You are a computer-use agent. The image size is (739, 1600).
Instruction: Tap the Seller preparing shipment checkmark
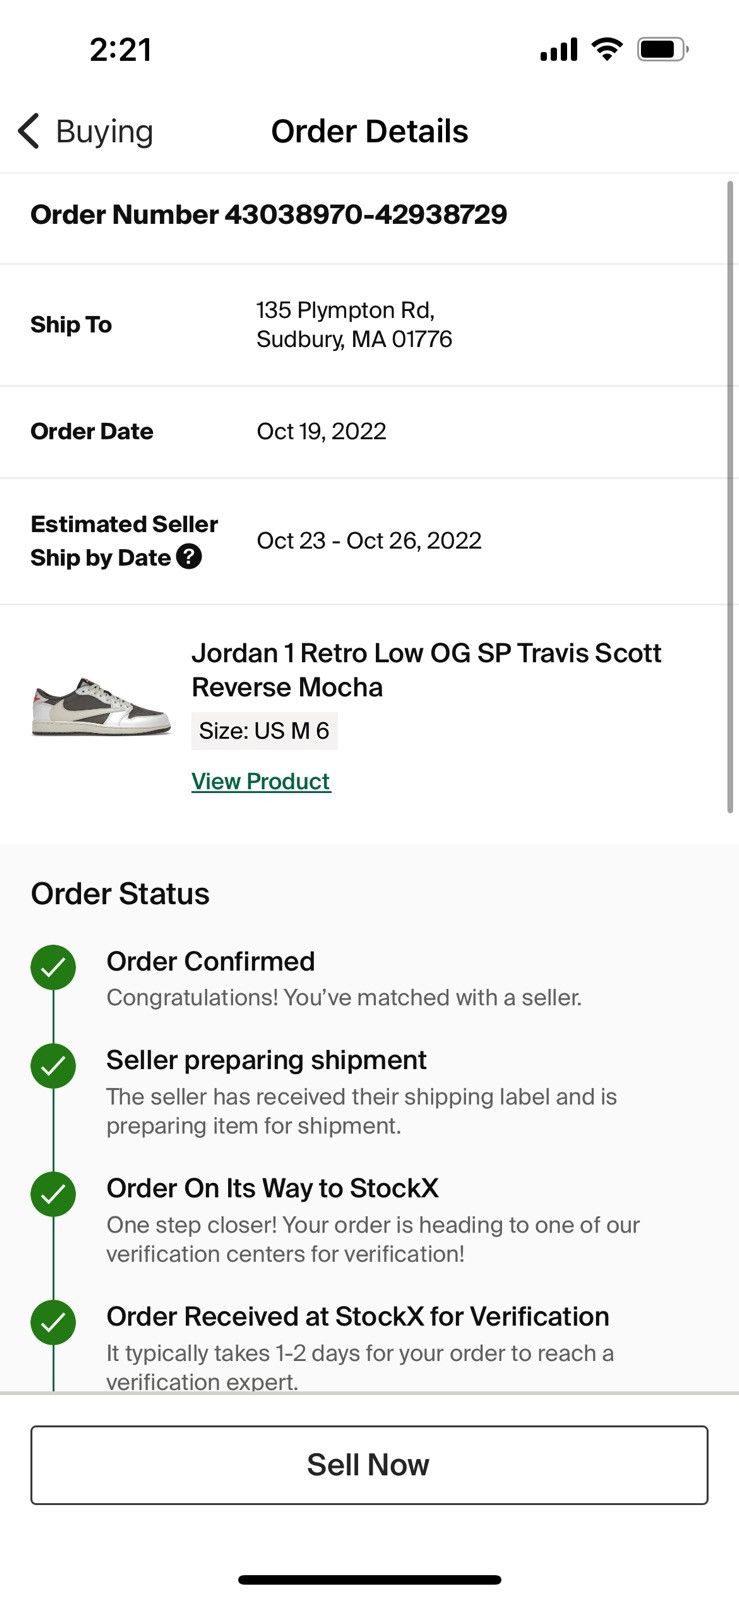point(53,1066)
